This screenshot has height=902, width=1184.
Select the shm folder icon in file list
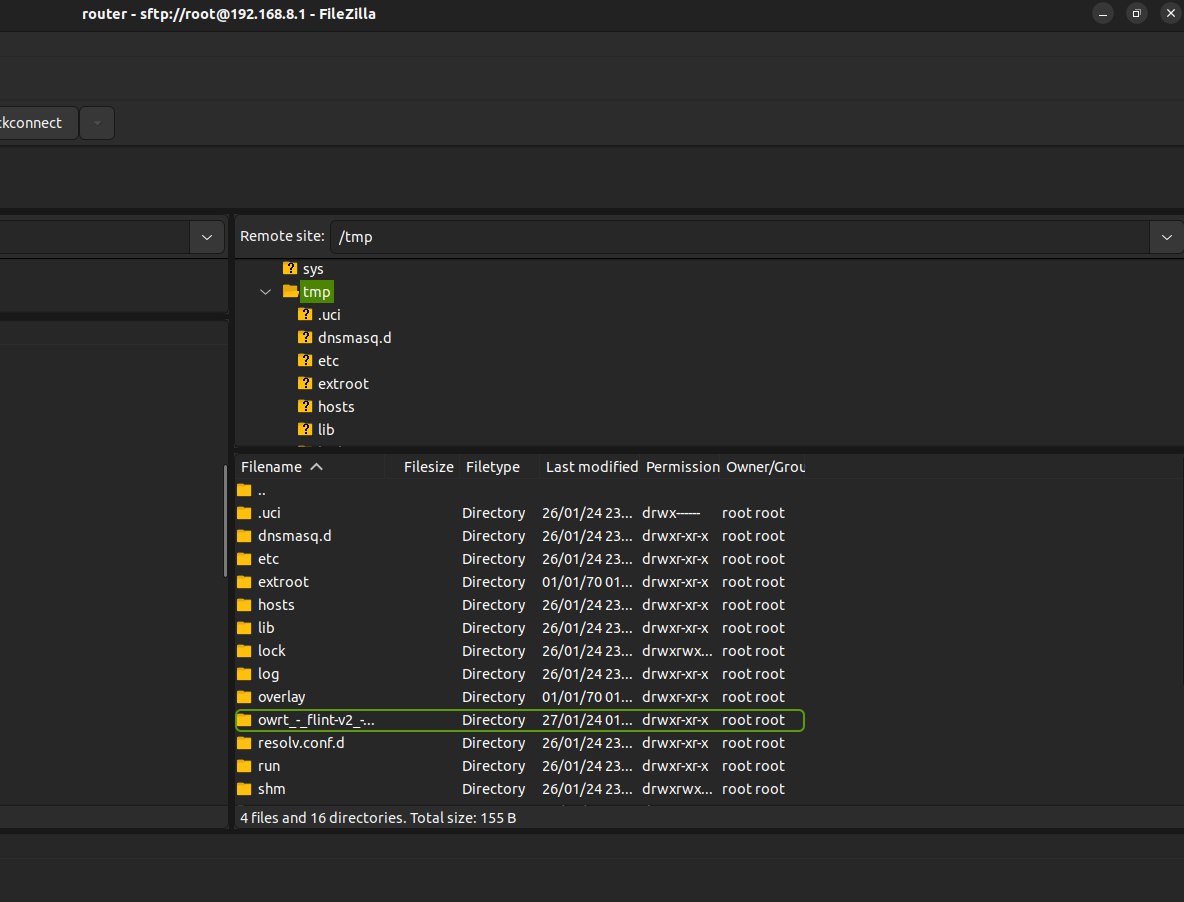coord(244,789)
